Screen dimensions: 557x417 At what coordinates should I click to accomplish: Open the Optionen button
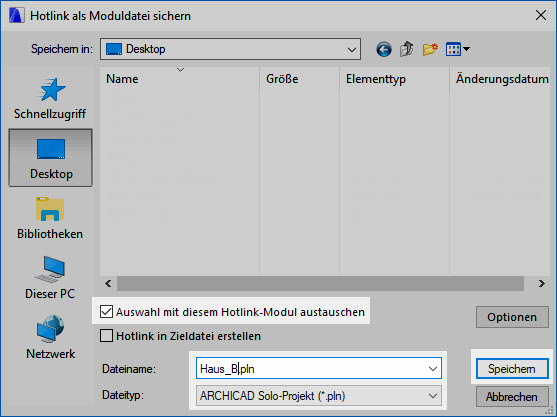point(512,317)
